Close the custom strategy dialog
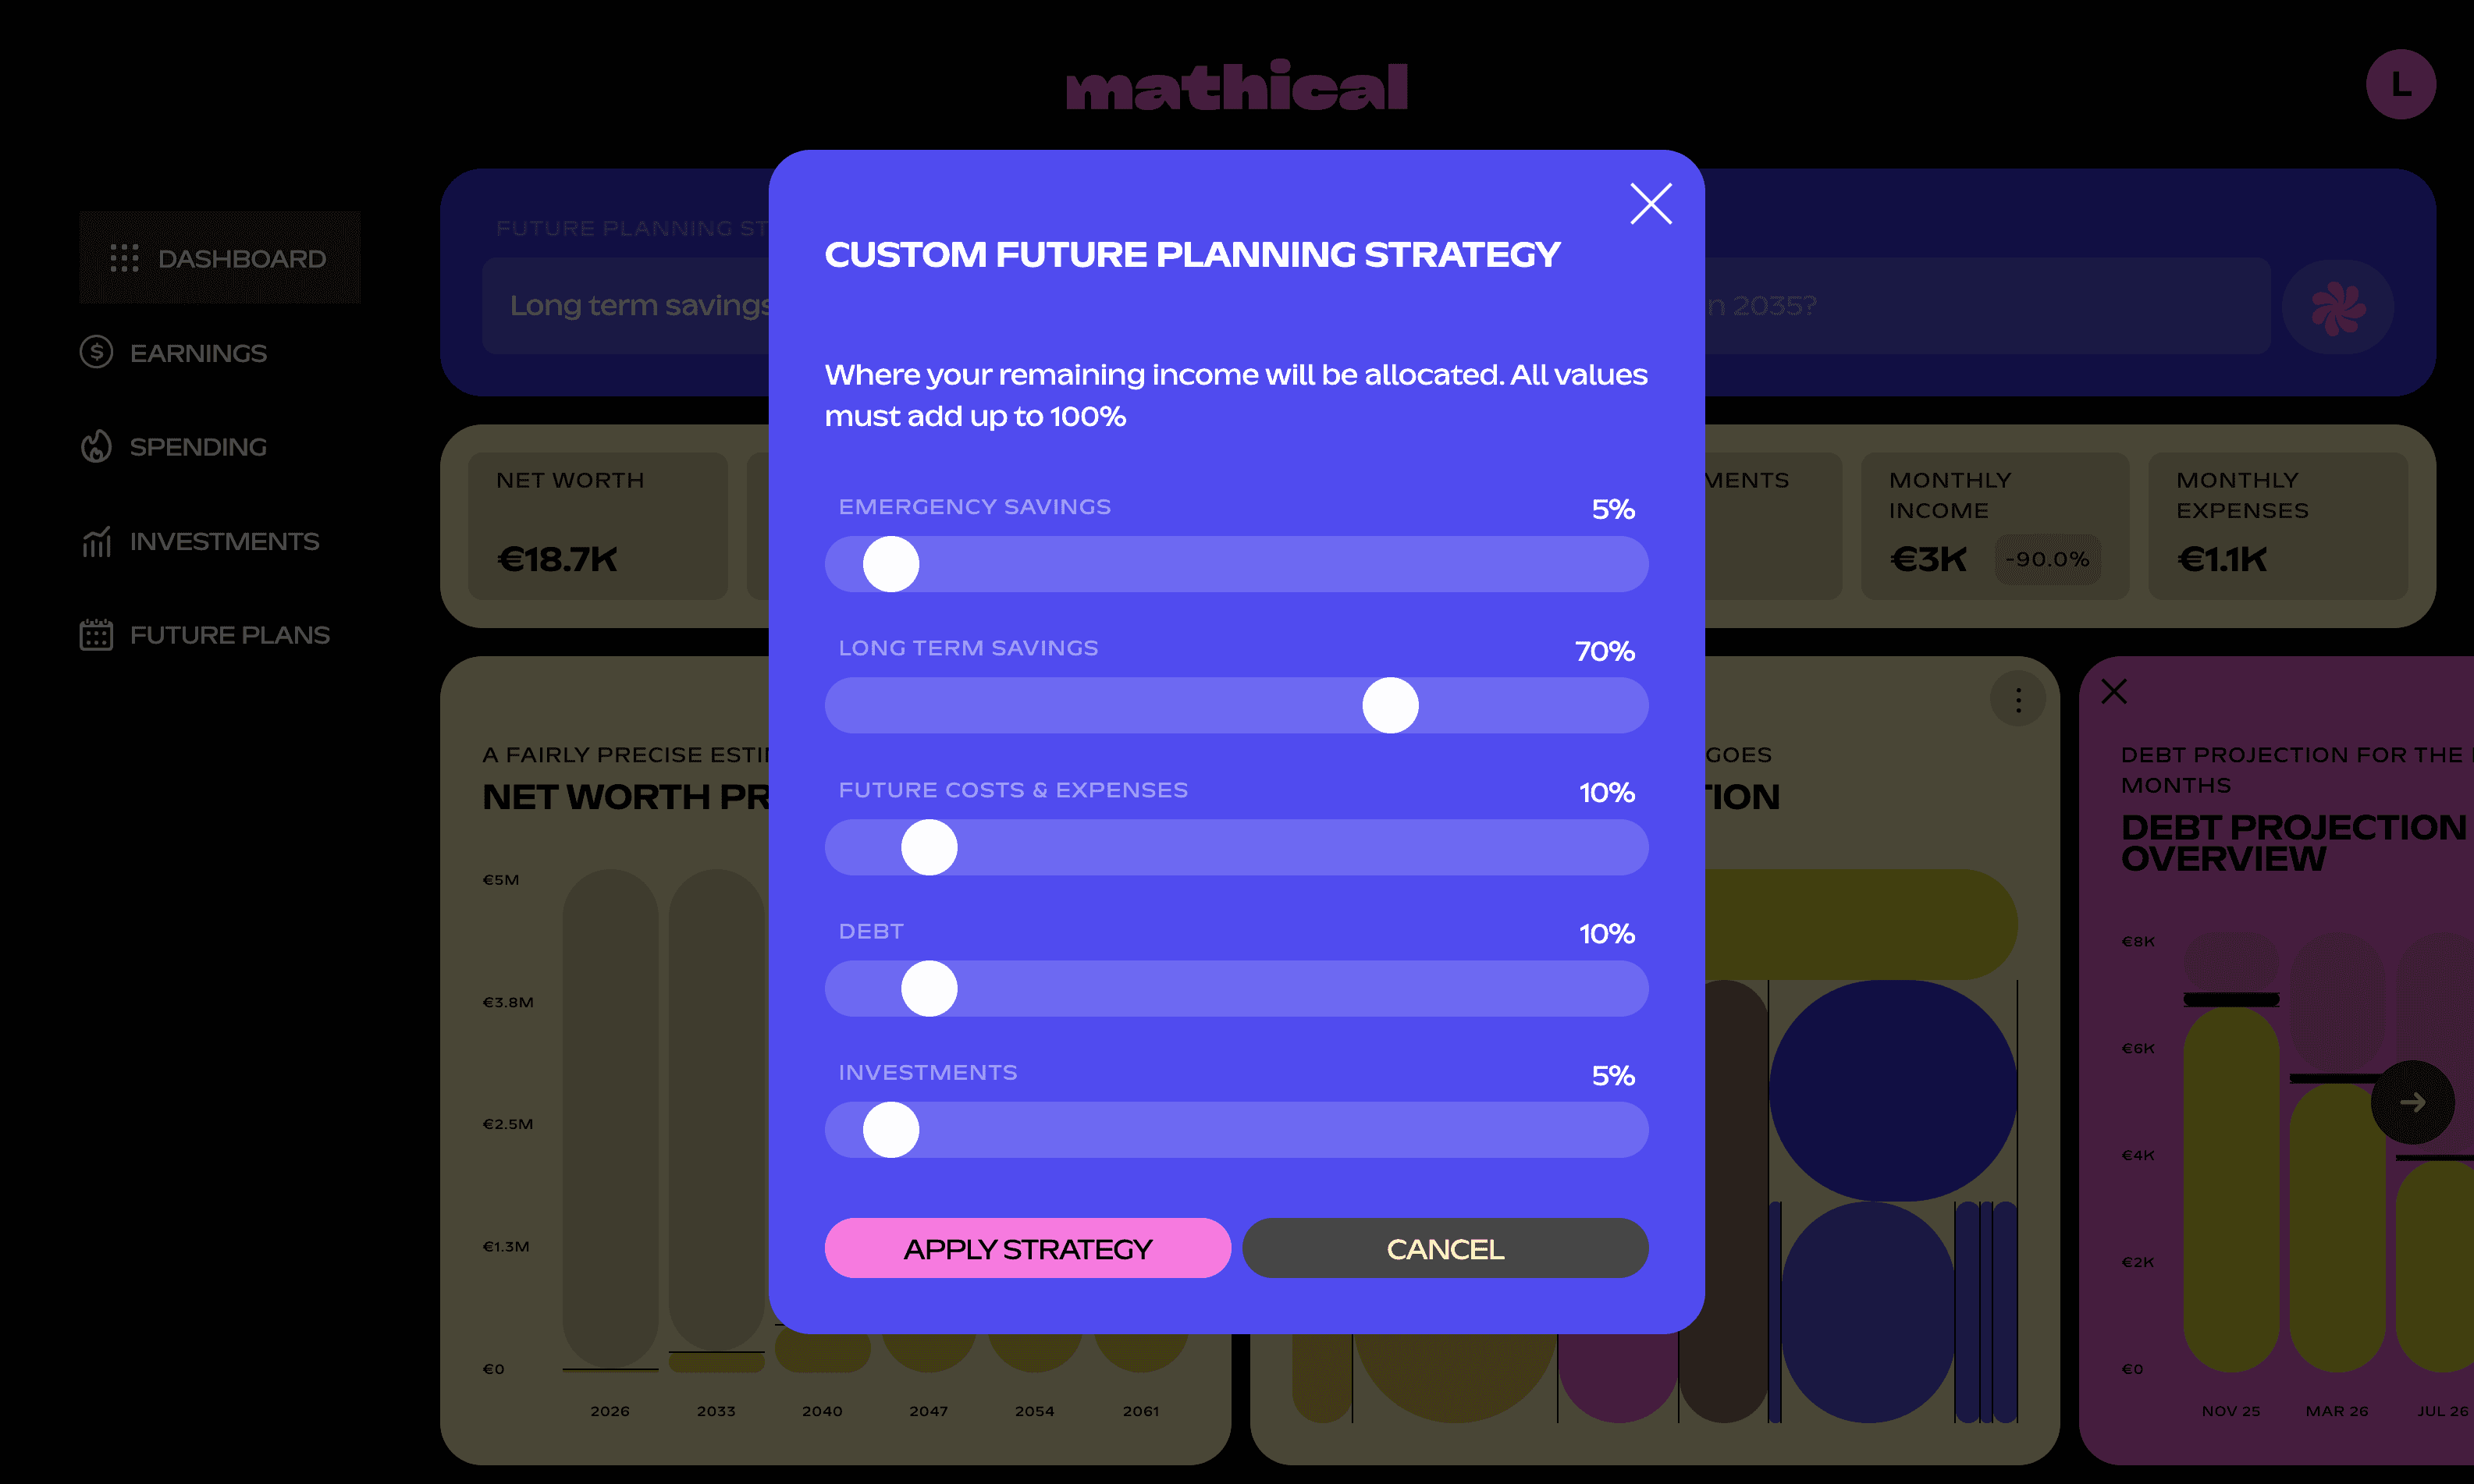 pos(1650,204)
